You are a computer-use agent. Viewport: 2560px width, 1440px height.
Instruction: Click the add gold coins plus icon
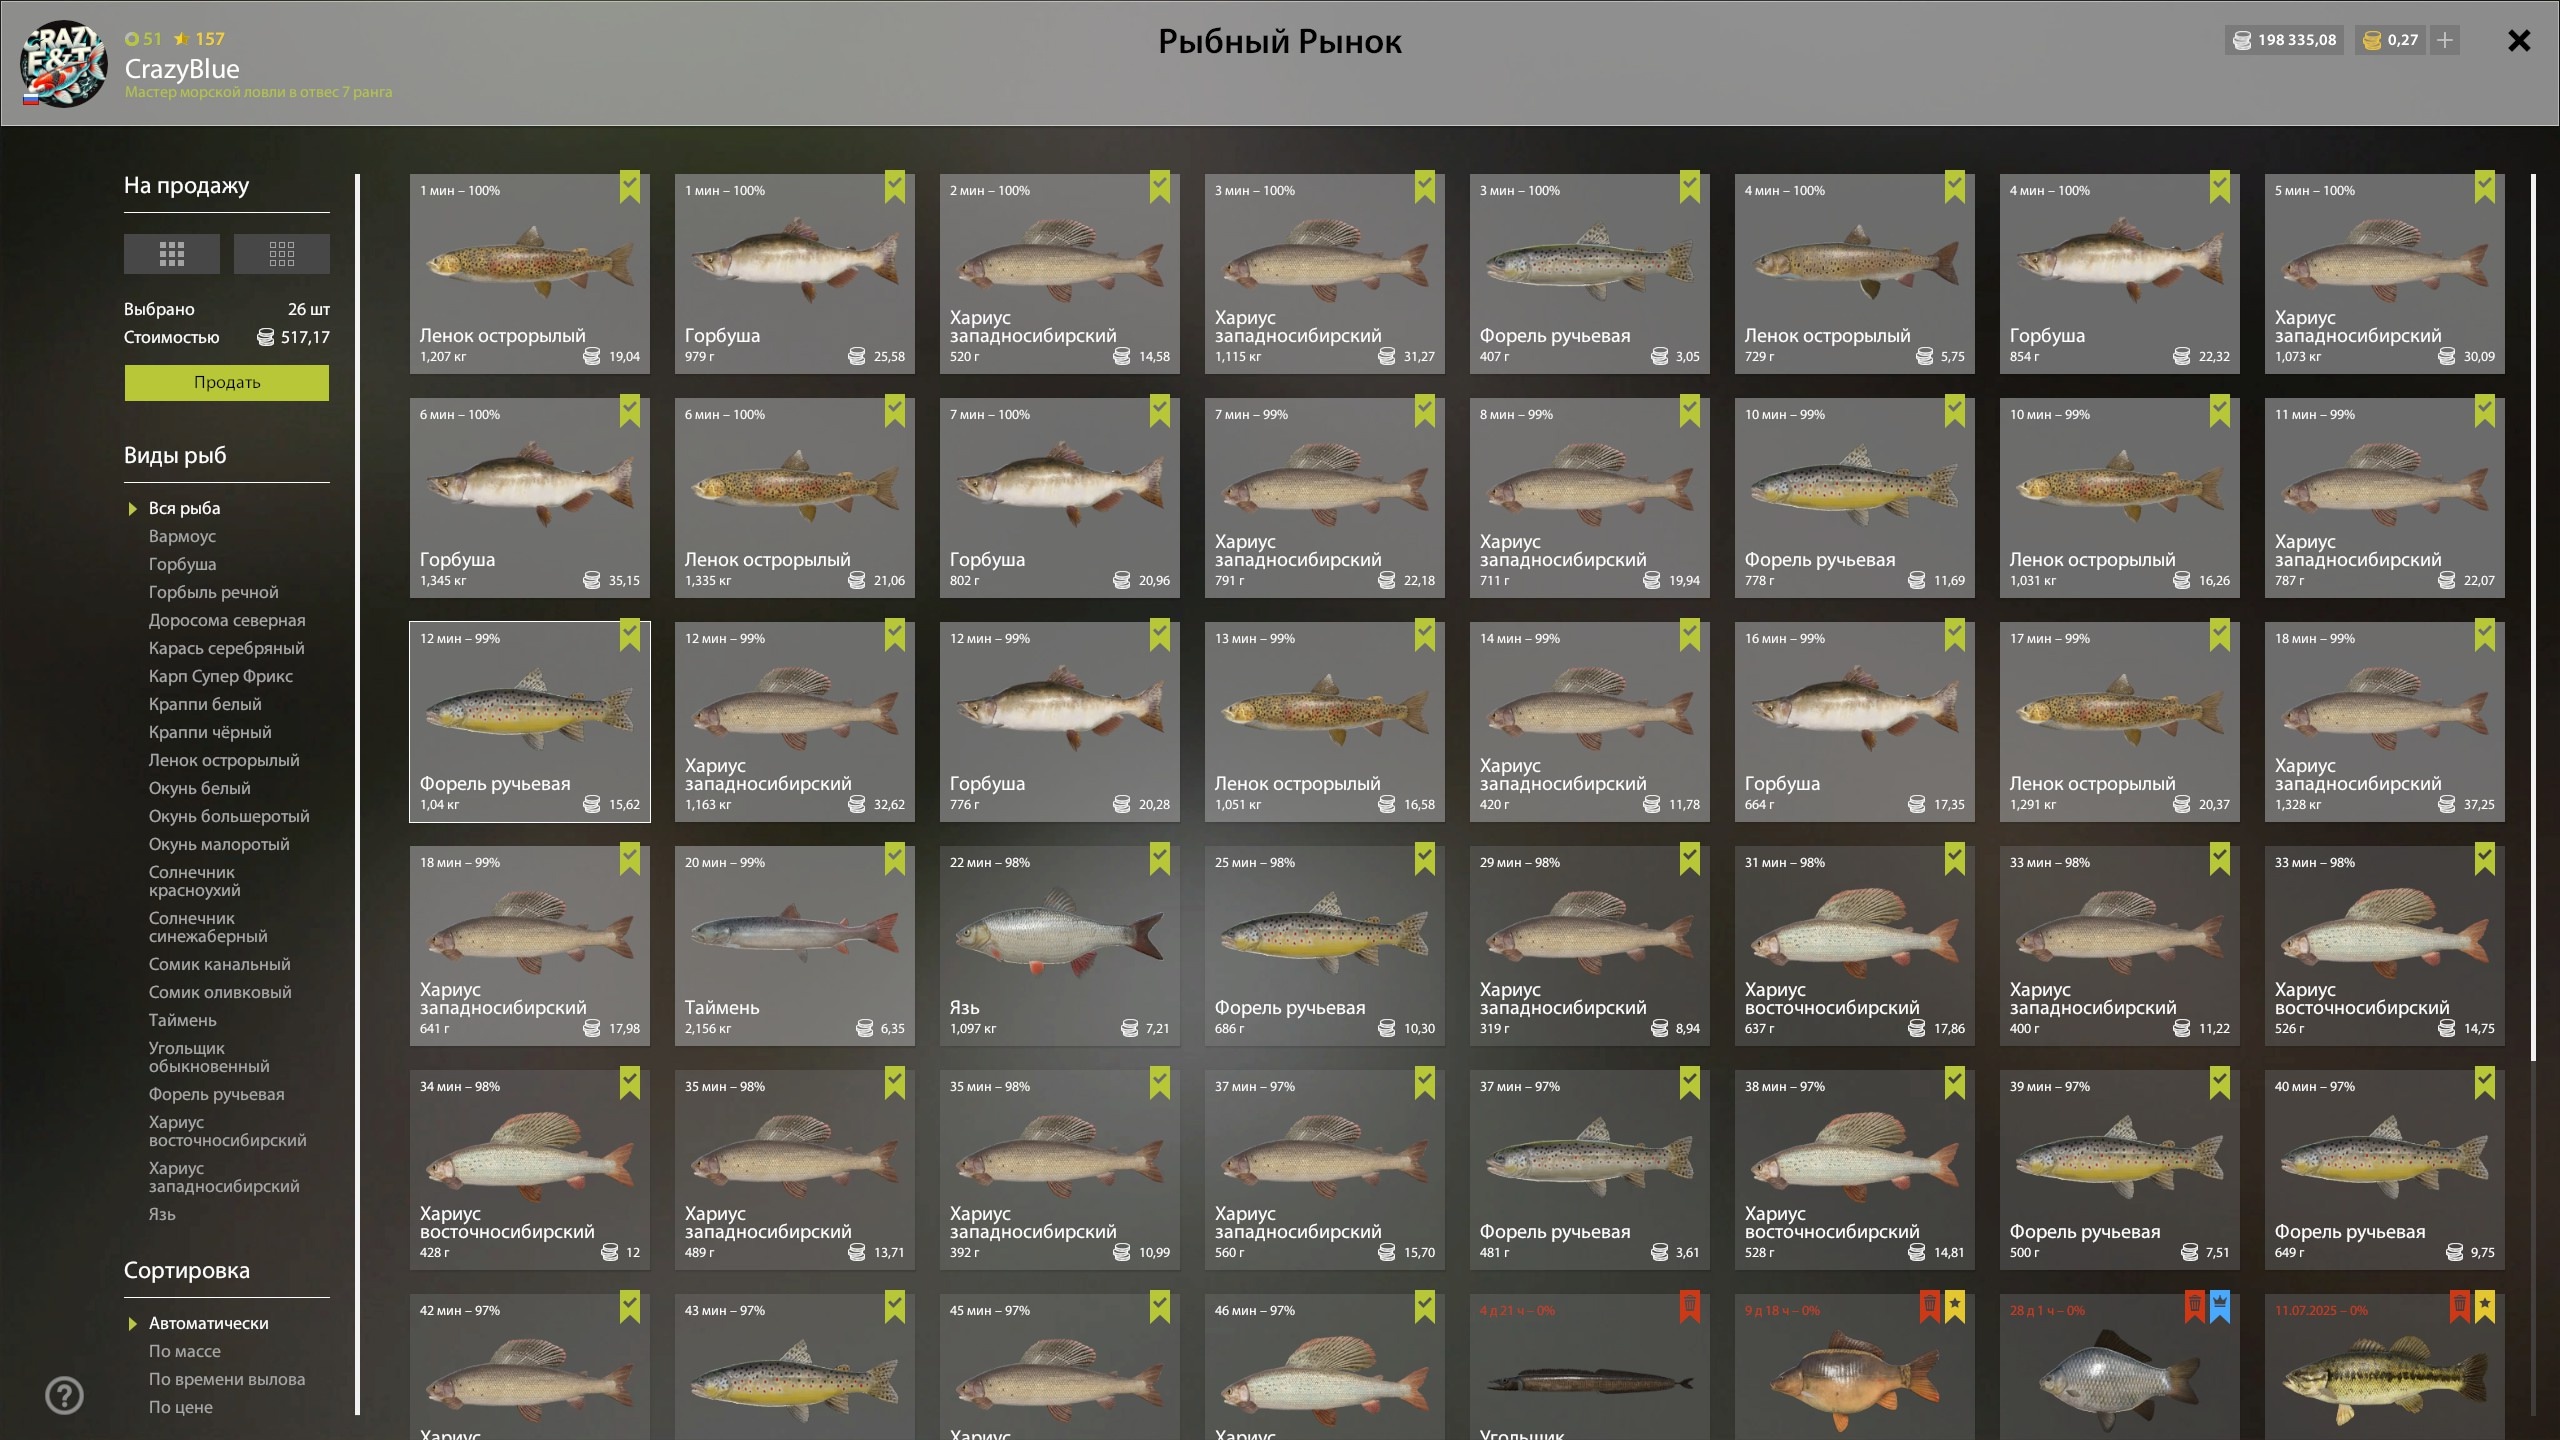2445,40
